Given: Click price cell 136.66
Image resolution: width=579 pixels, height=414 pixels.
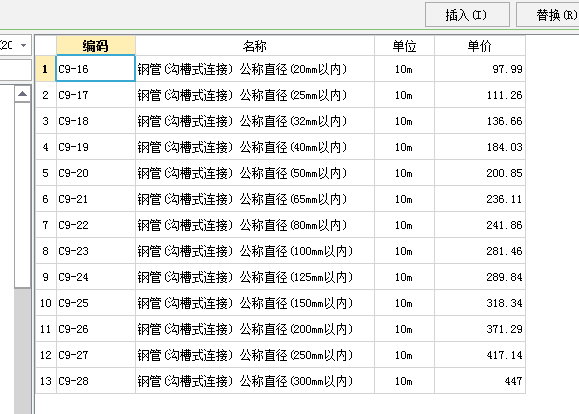Looking at the screenshot, I should [480, 121].
